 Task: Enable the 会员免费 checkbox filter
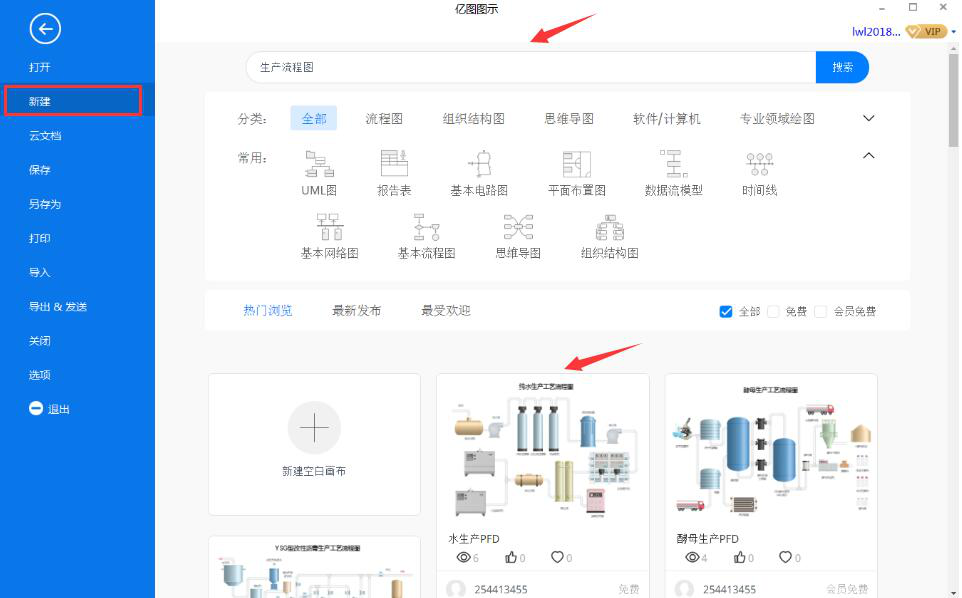click(820, 312)
